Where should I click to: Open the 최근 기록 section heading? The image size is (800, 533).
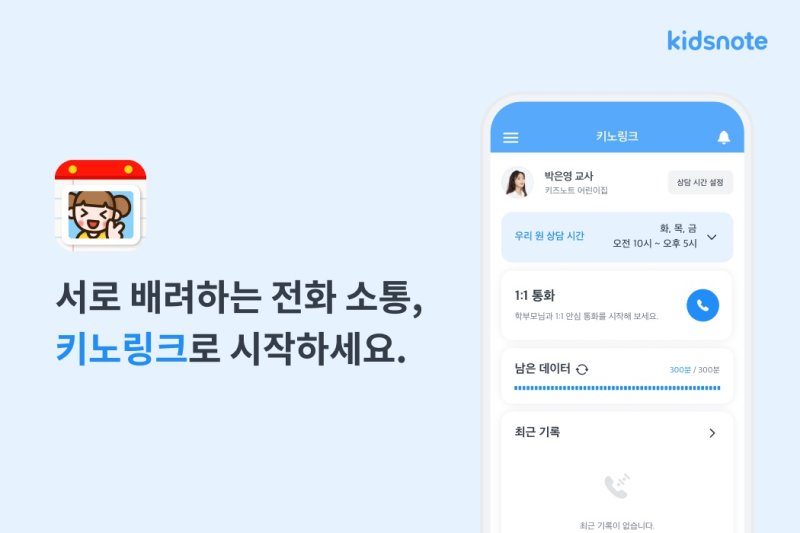[537, 432]
